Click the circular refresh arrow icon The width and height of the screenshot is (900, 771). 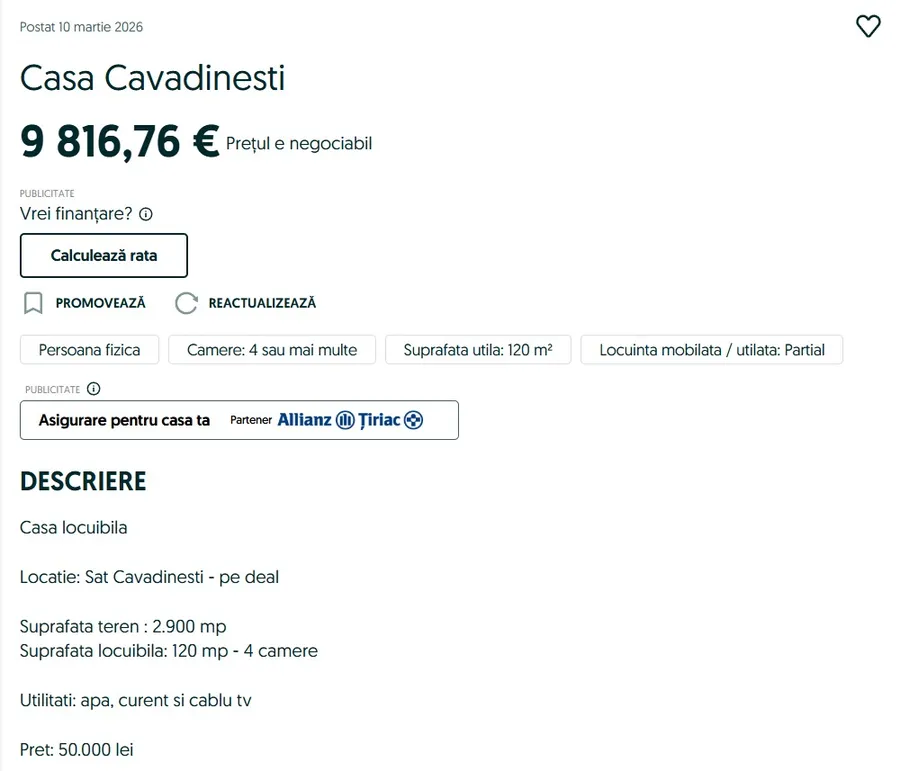click(186, 303)
